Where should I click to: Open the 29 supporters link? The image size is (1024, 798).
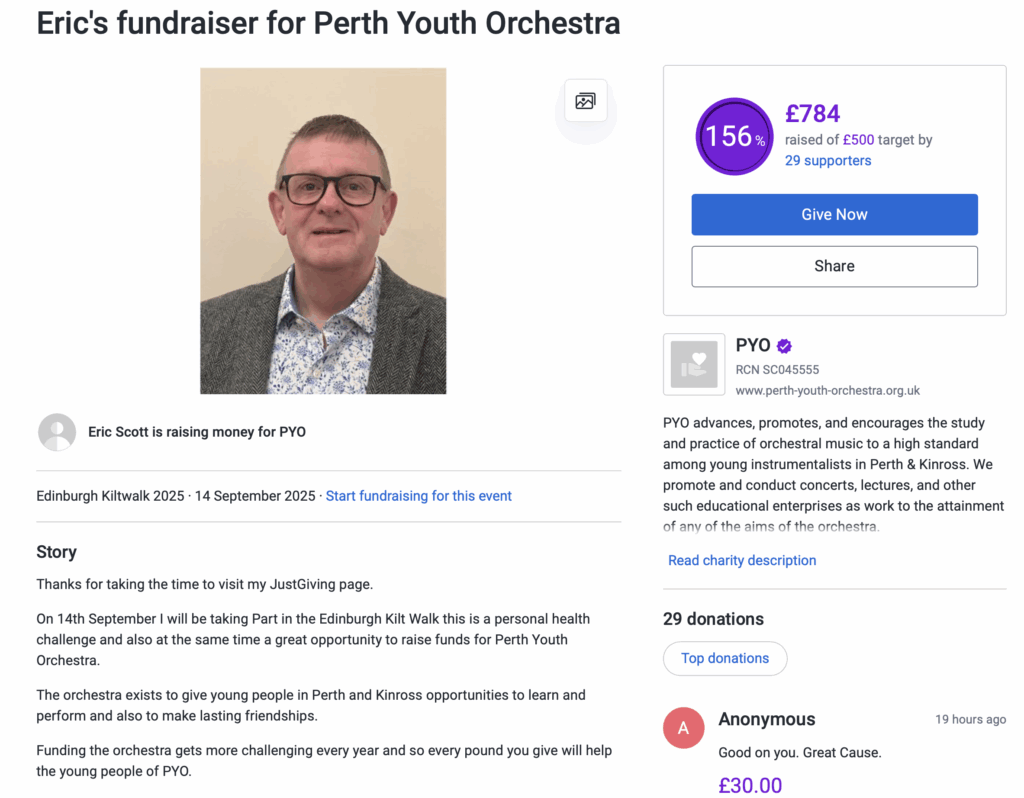click(x=827, y=161)
